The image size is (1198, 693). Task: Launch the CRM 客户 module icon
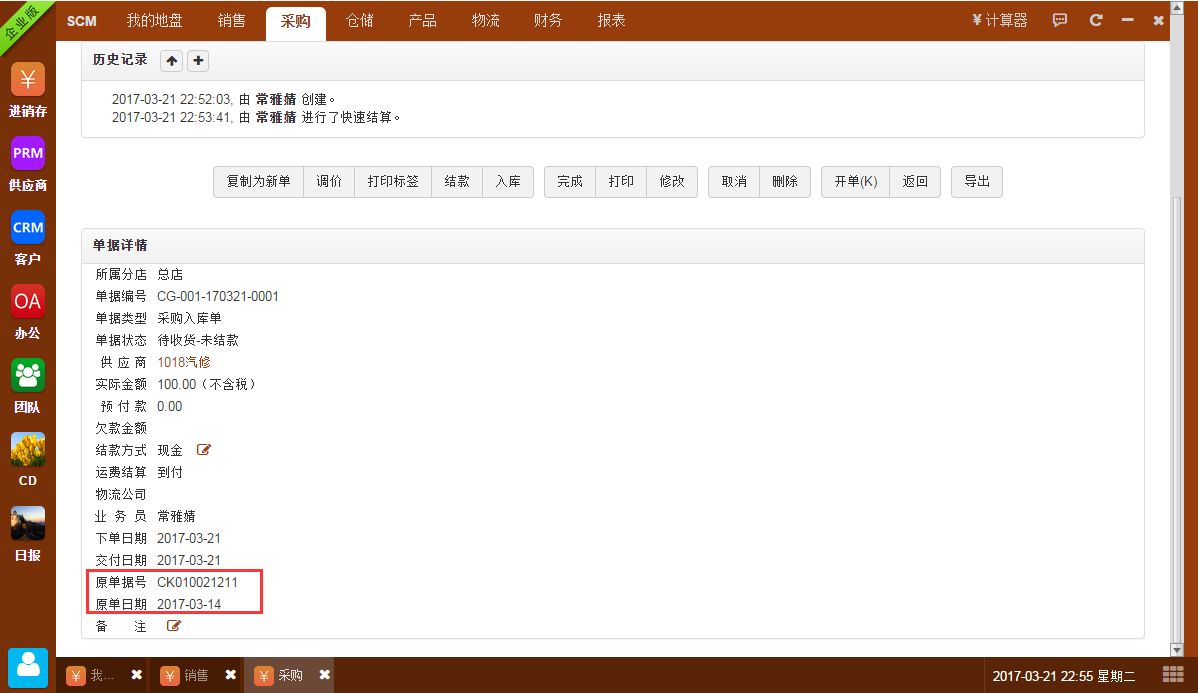28,228
